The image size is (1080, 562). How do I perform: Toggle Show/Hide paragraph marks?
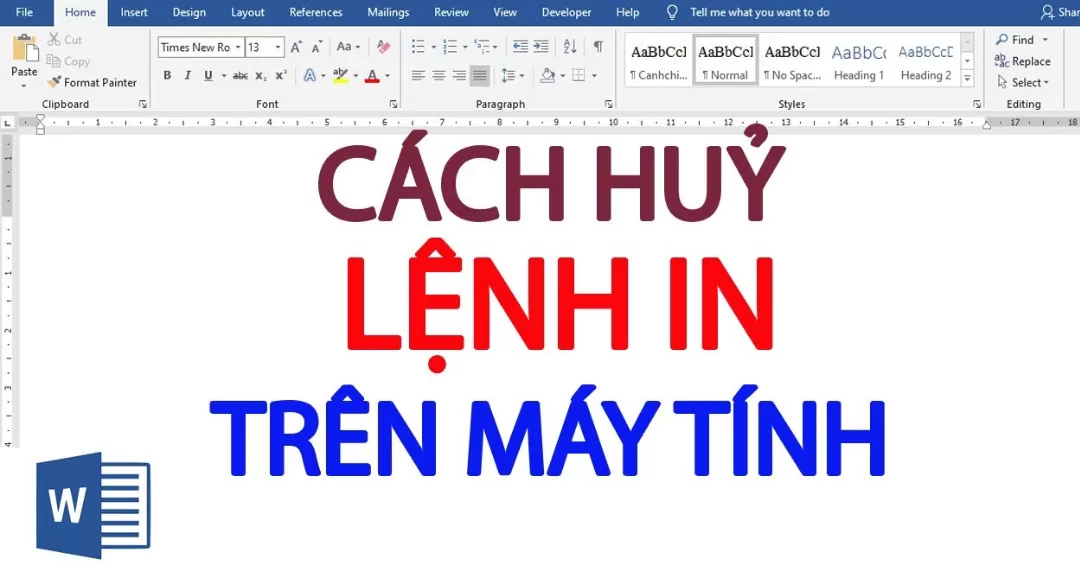point(598,47)
